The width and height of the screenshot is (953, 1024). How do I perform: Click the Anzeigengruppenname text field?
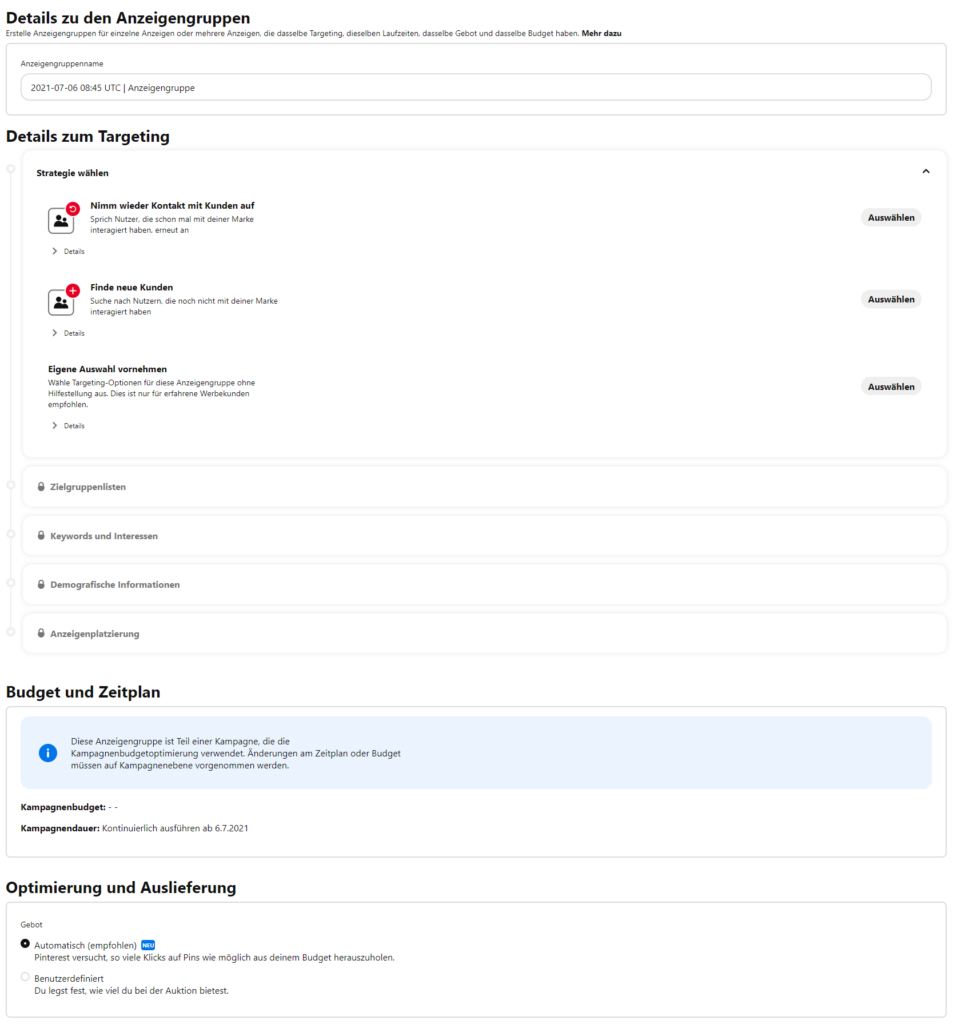475,88
